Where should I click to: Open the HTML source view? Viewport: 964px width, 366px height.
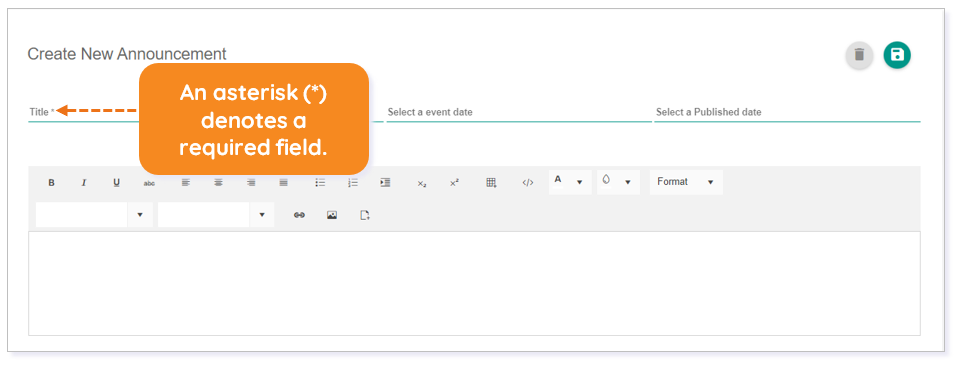[x=527, y=183]
